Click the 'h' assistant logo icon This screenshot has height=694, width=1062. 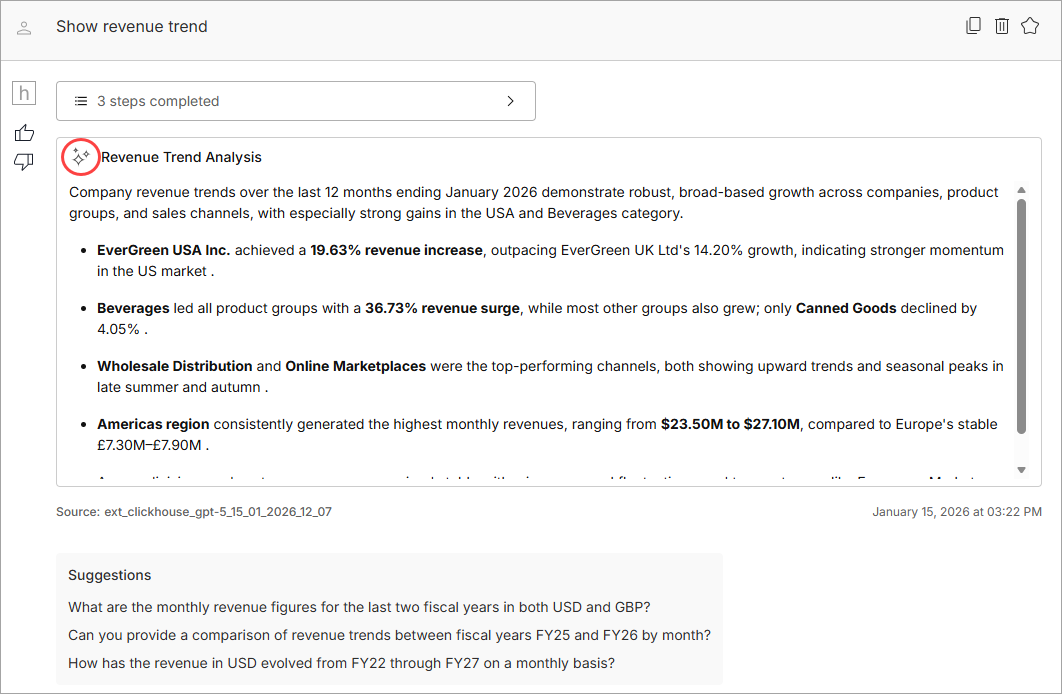[x=24, y=94]
